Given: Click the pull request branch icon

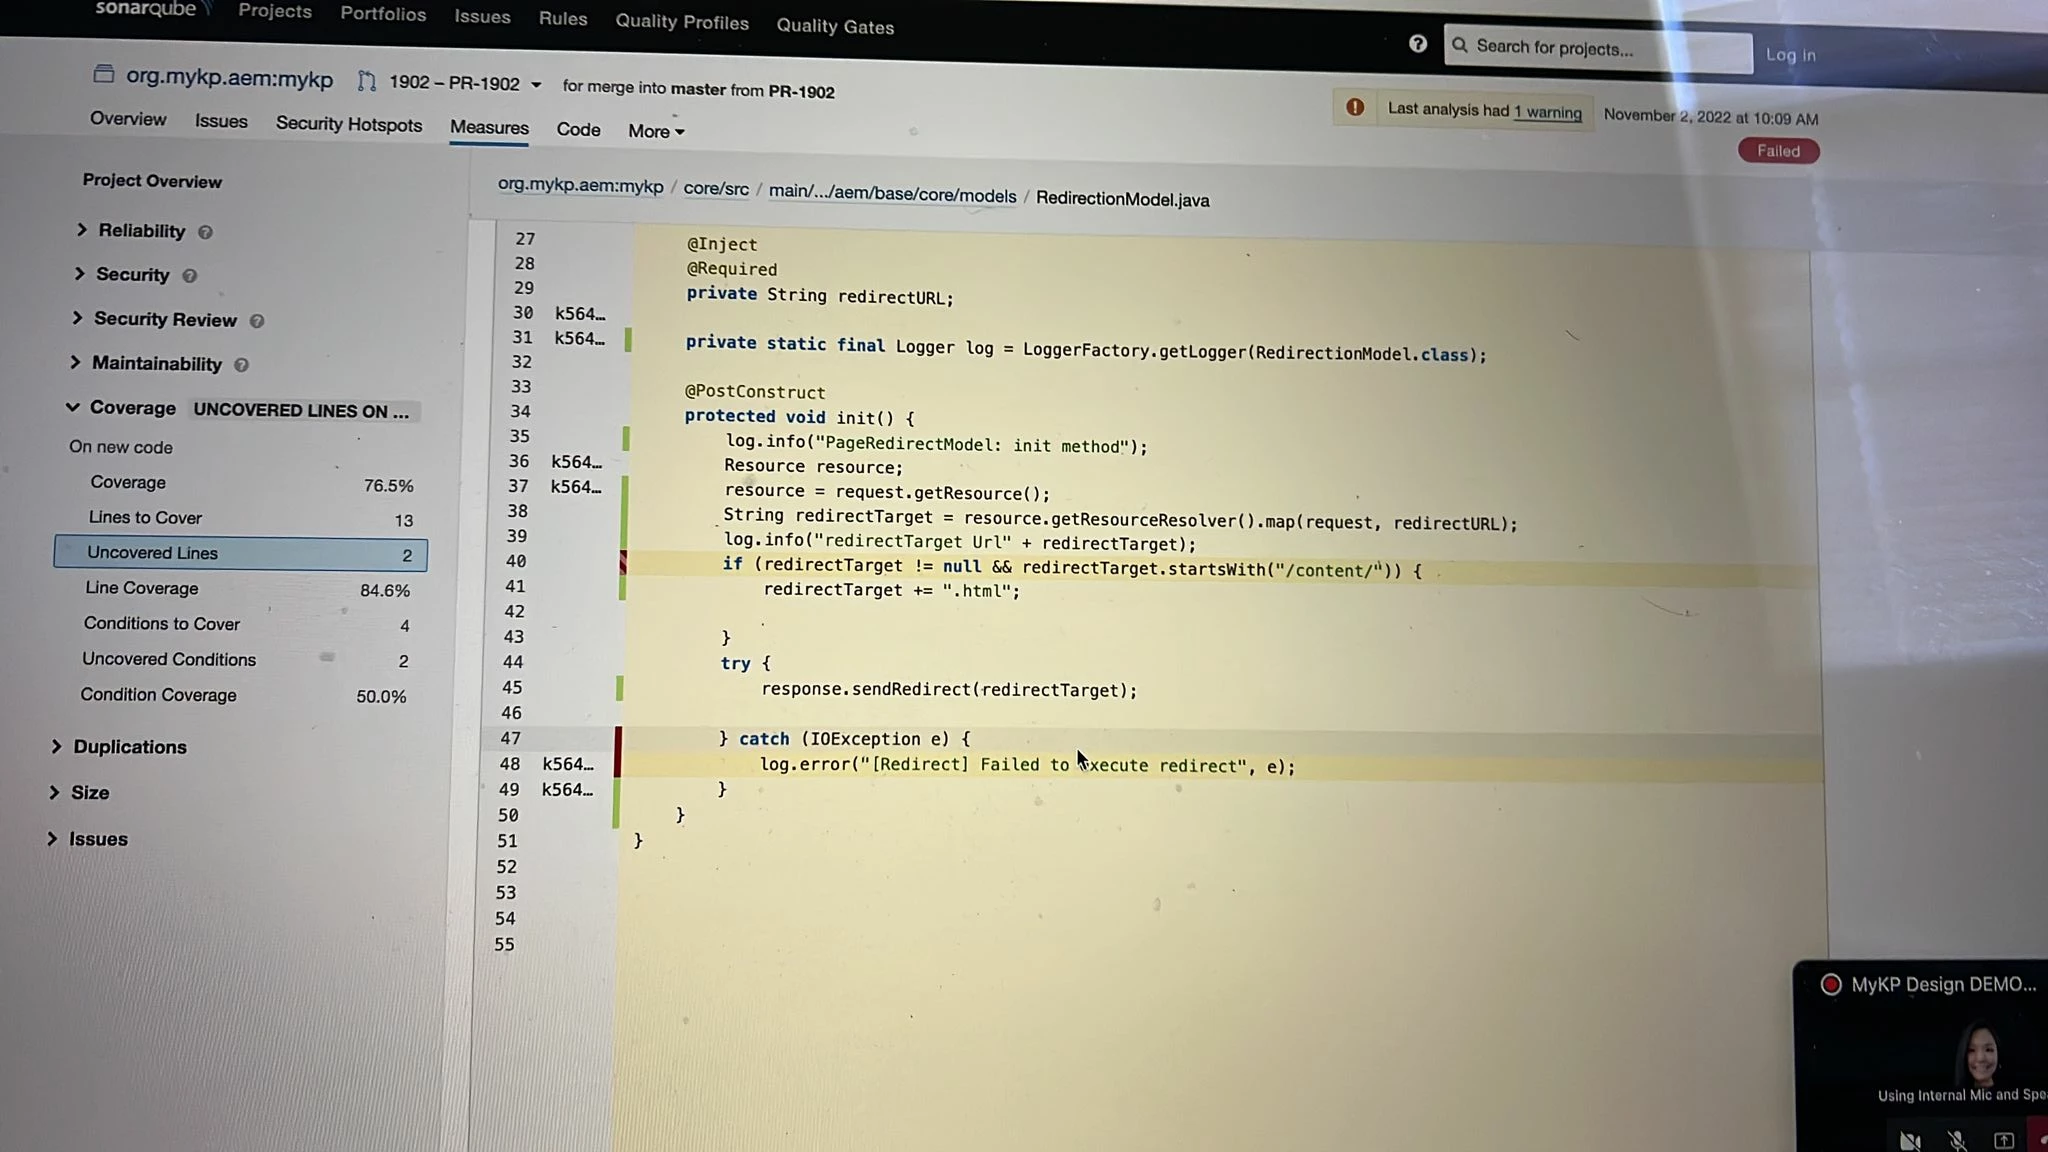Looking at the screenshot, I should [367, 82].
